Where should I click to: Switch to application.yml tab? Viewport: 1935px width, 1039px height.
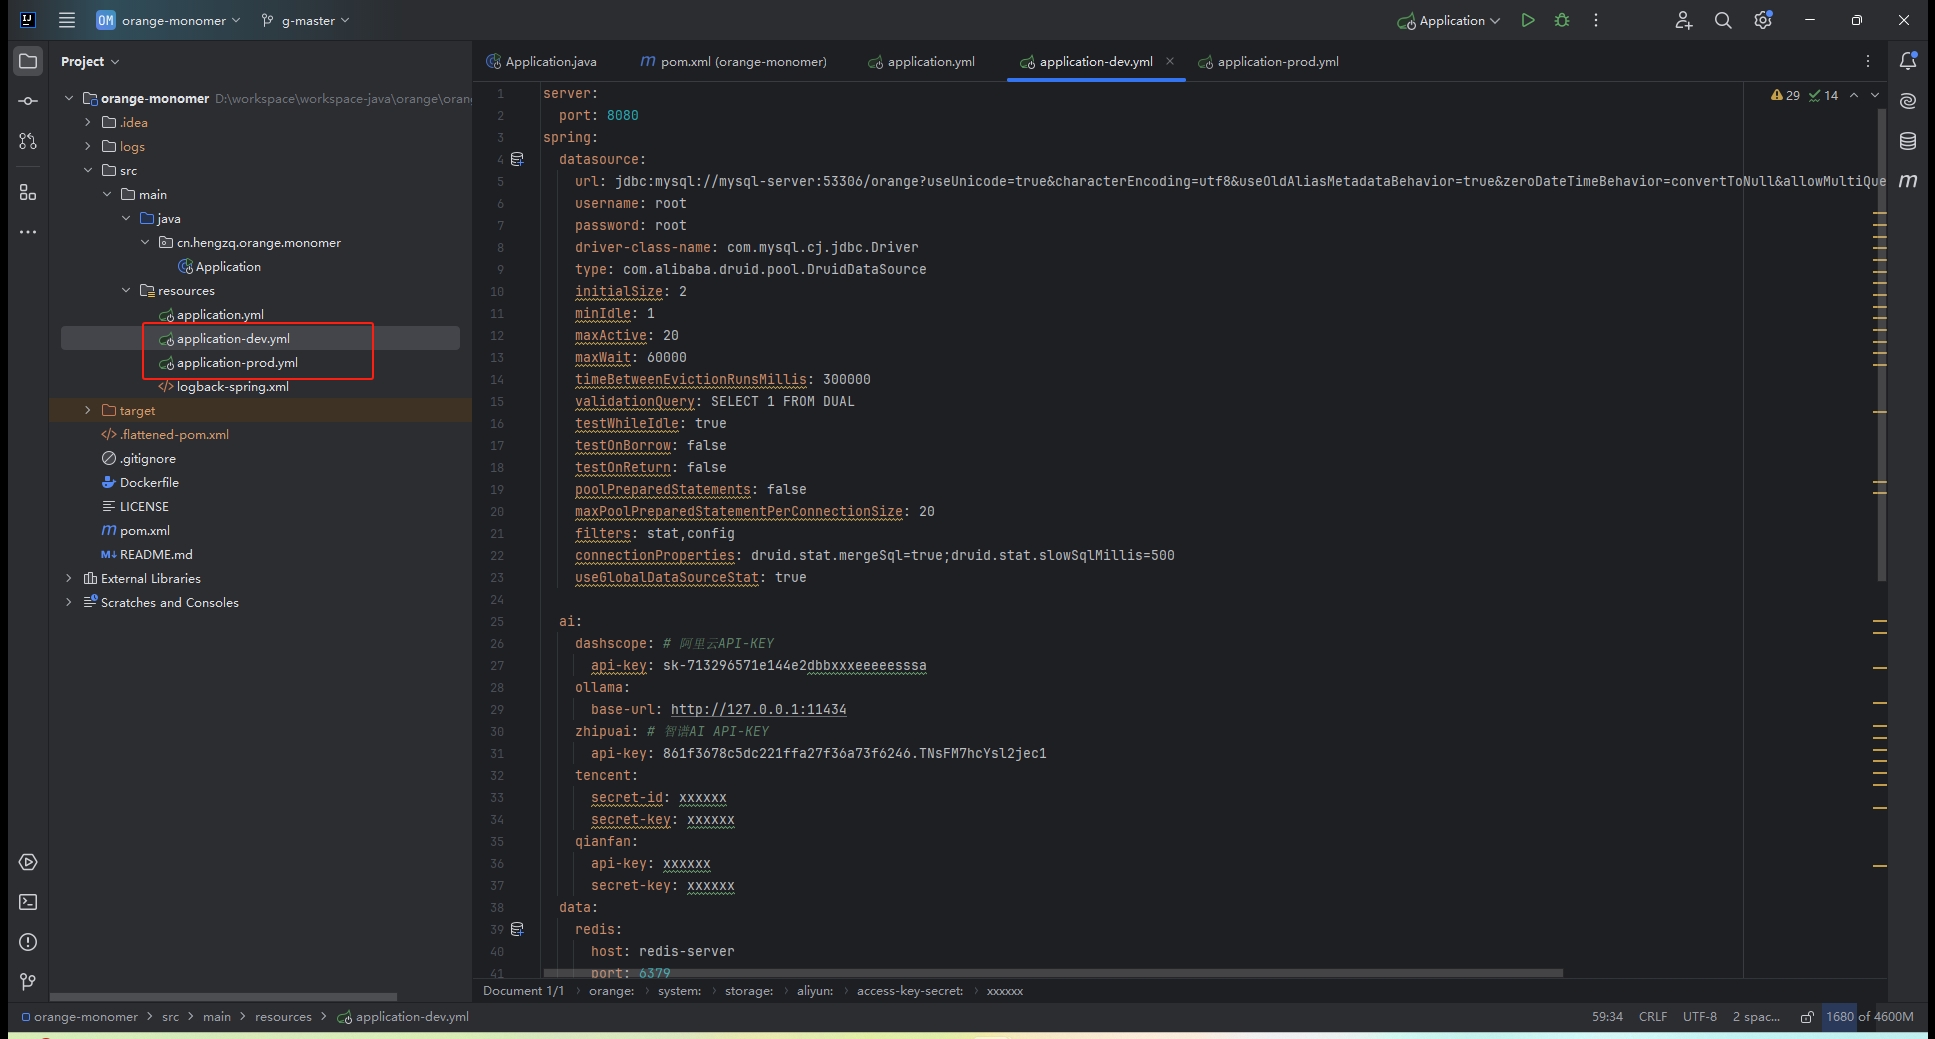coord(921,61)
